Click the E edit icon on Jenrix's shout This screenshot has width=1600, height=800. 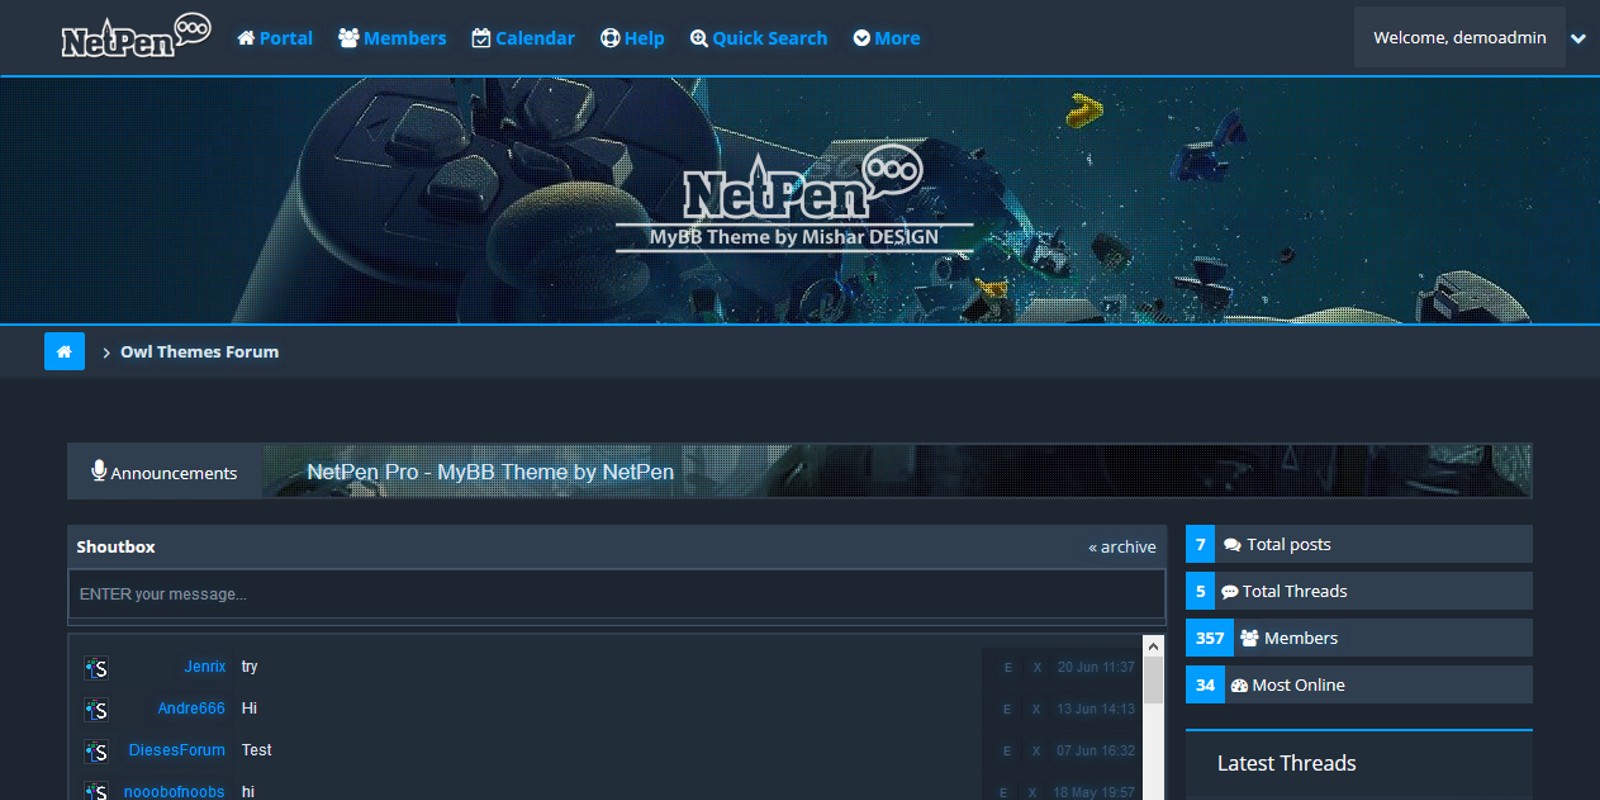click(x=1007, y=668)
